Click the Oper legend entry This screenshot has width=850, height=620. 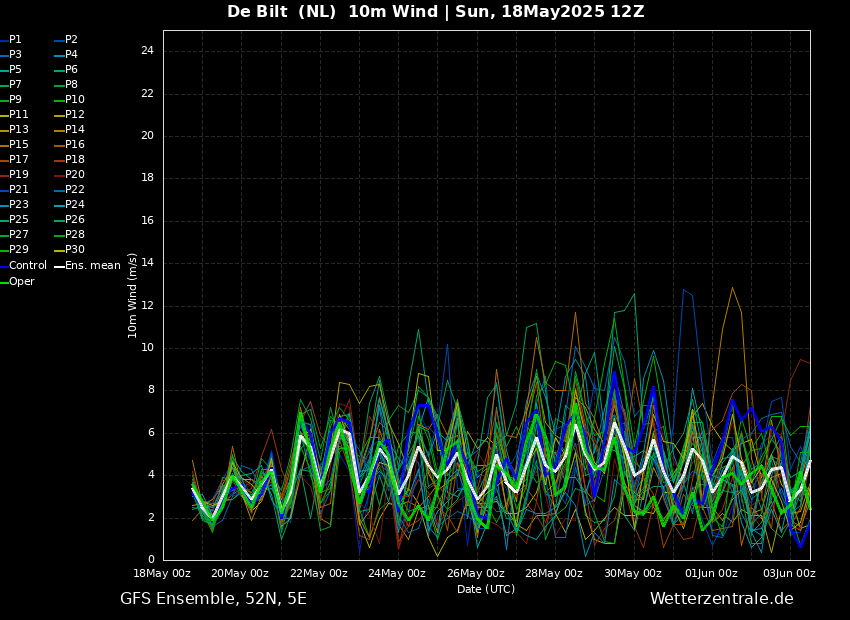(21, 282)
